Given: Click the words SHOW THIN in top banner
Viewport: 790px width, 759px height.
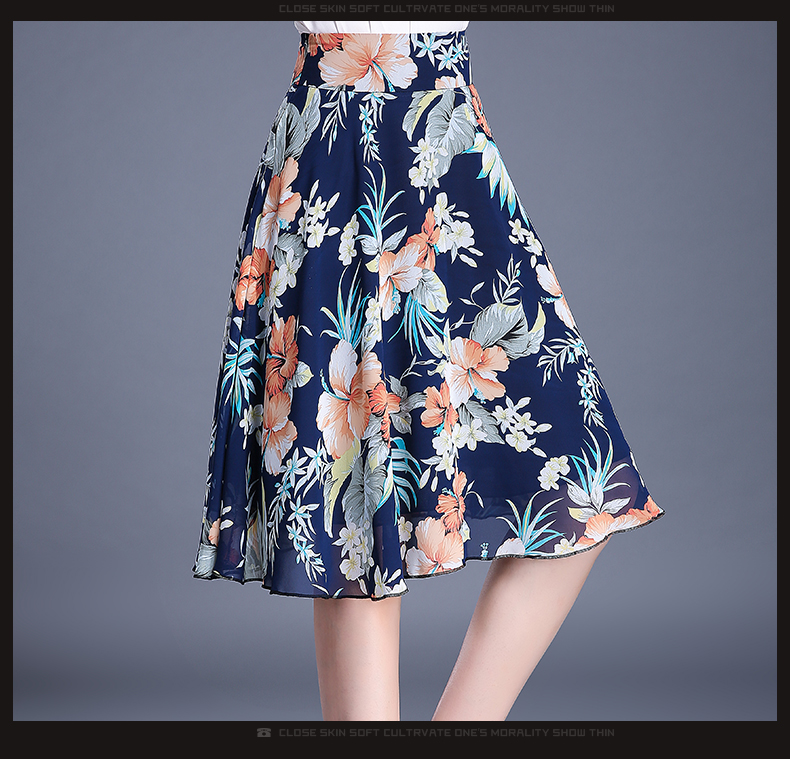Looking at the screenshot, I should click(x=582, y=9).
